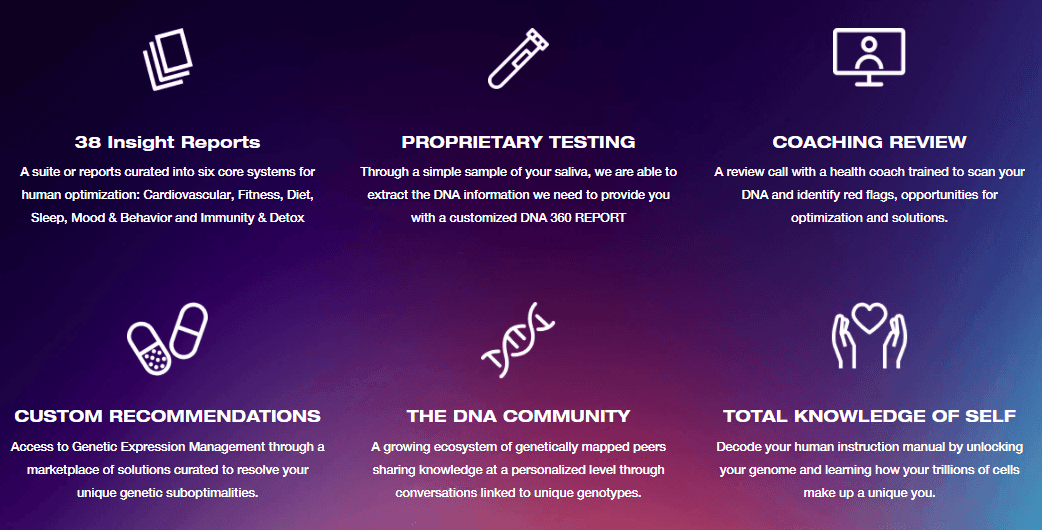The image size is (1042, 530).
Task: Click the saliva sample description paragraph
Action: click(x=518, y=195)
